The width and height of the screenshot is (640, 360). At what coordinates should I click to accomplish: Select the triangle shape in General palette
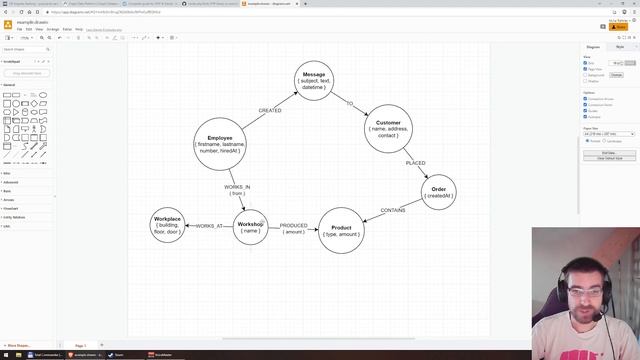click(16, 112)
